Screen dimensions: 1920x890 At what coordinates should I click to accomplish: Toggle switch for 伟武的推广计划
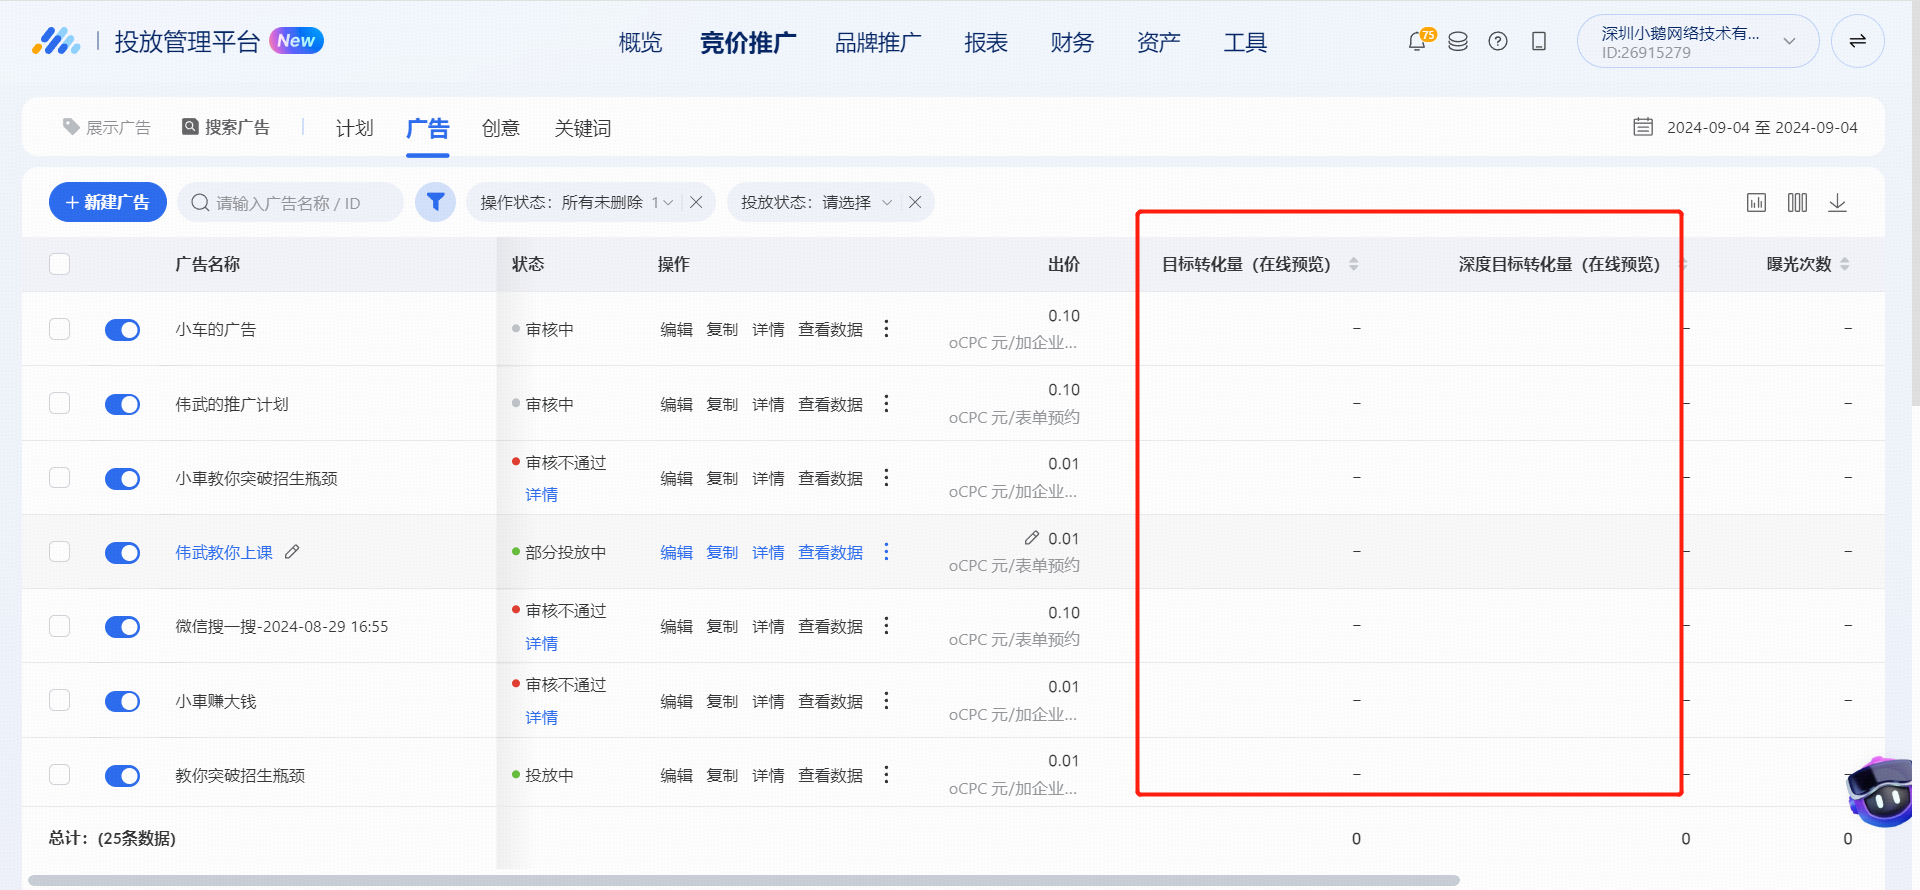pyautogui.click(x=122, y=404)
